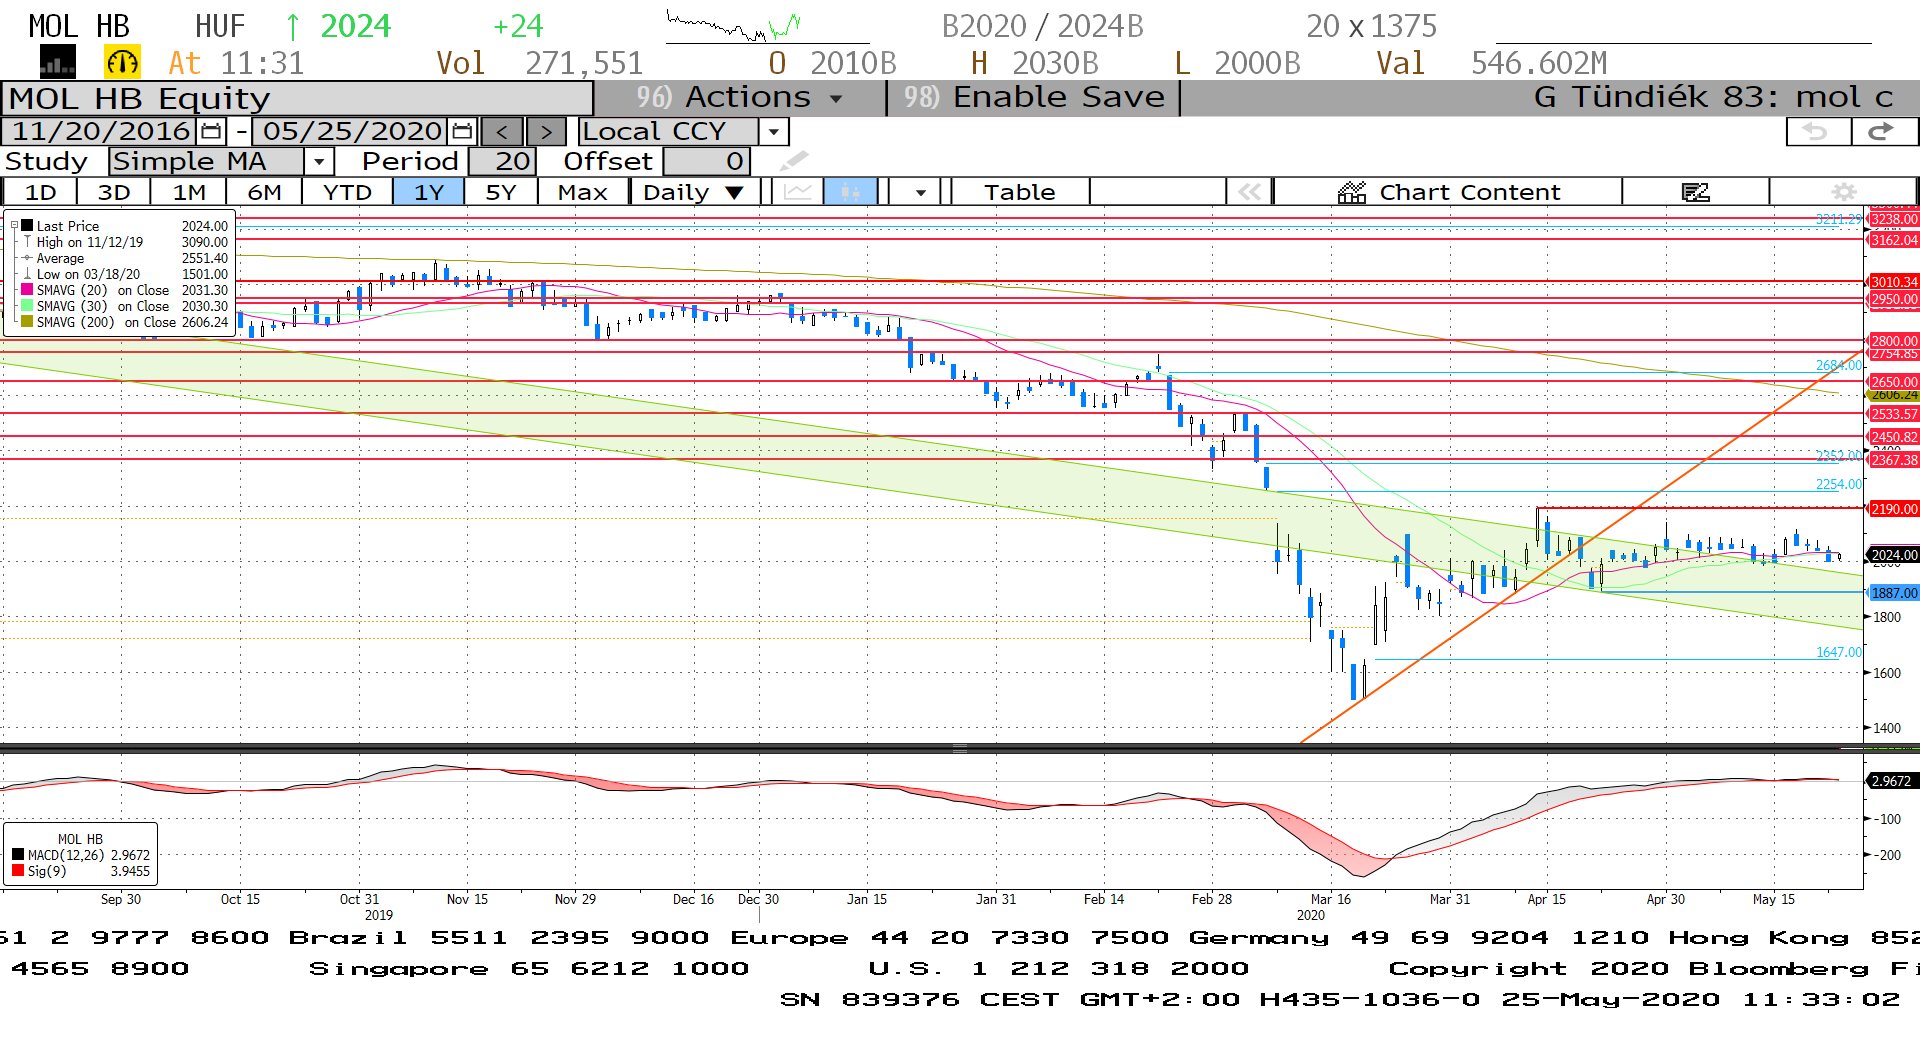The image size is (1920, 1039).
Task: Open the Chart Content panel
Action: point(1448,192)
